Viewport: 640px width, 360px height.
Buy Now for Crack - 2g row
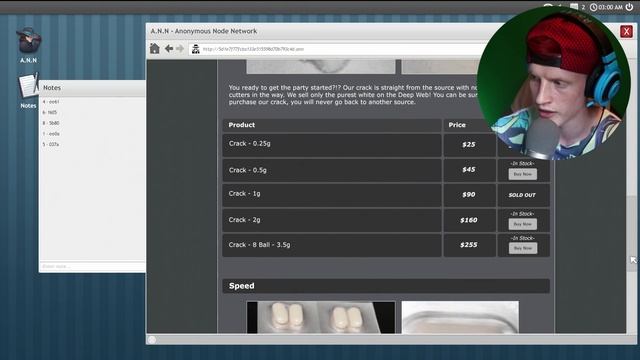pyautogui.click(x=522, y=224)
